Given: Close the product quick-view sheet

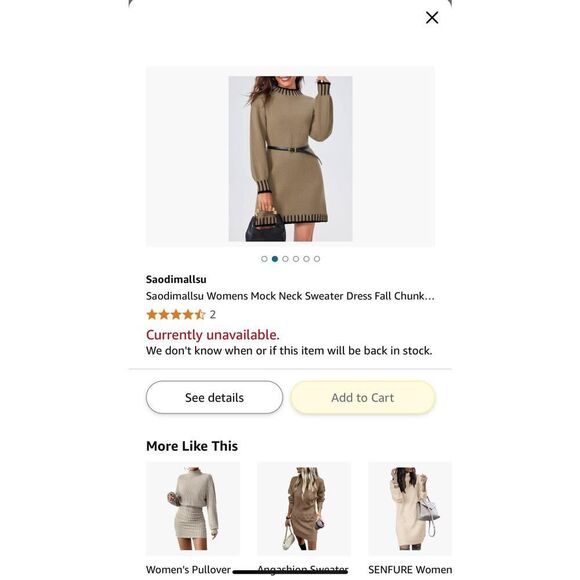Looking at the screenshot, I should (x=432, y=17).
